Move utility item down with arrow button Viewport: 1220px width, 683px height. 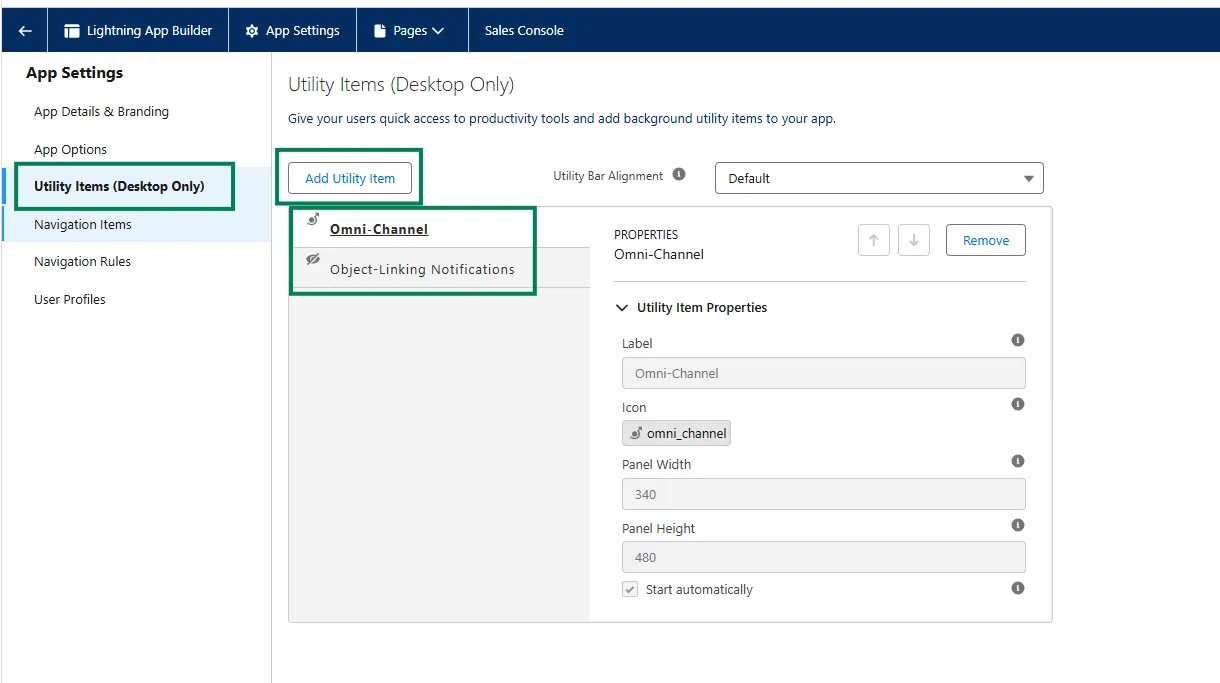pyautogui.click(x=914, y=240)
